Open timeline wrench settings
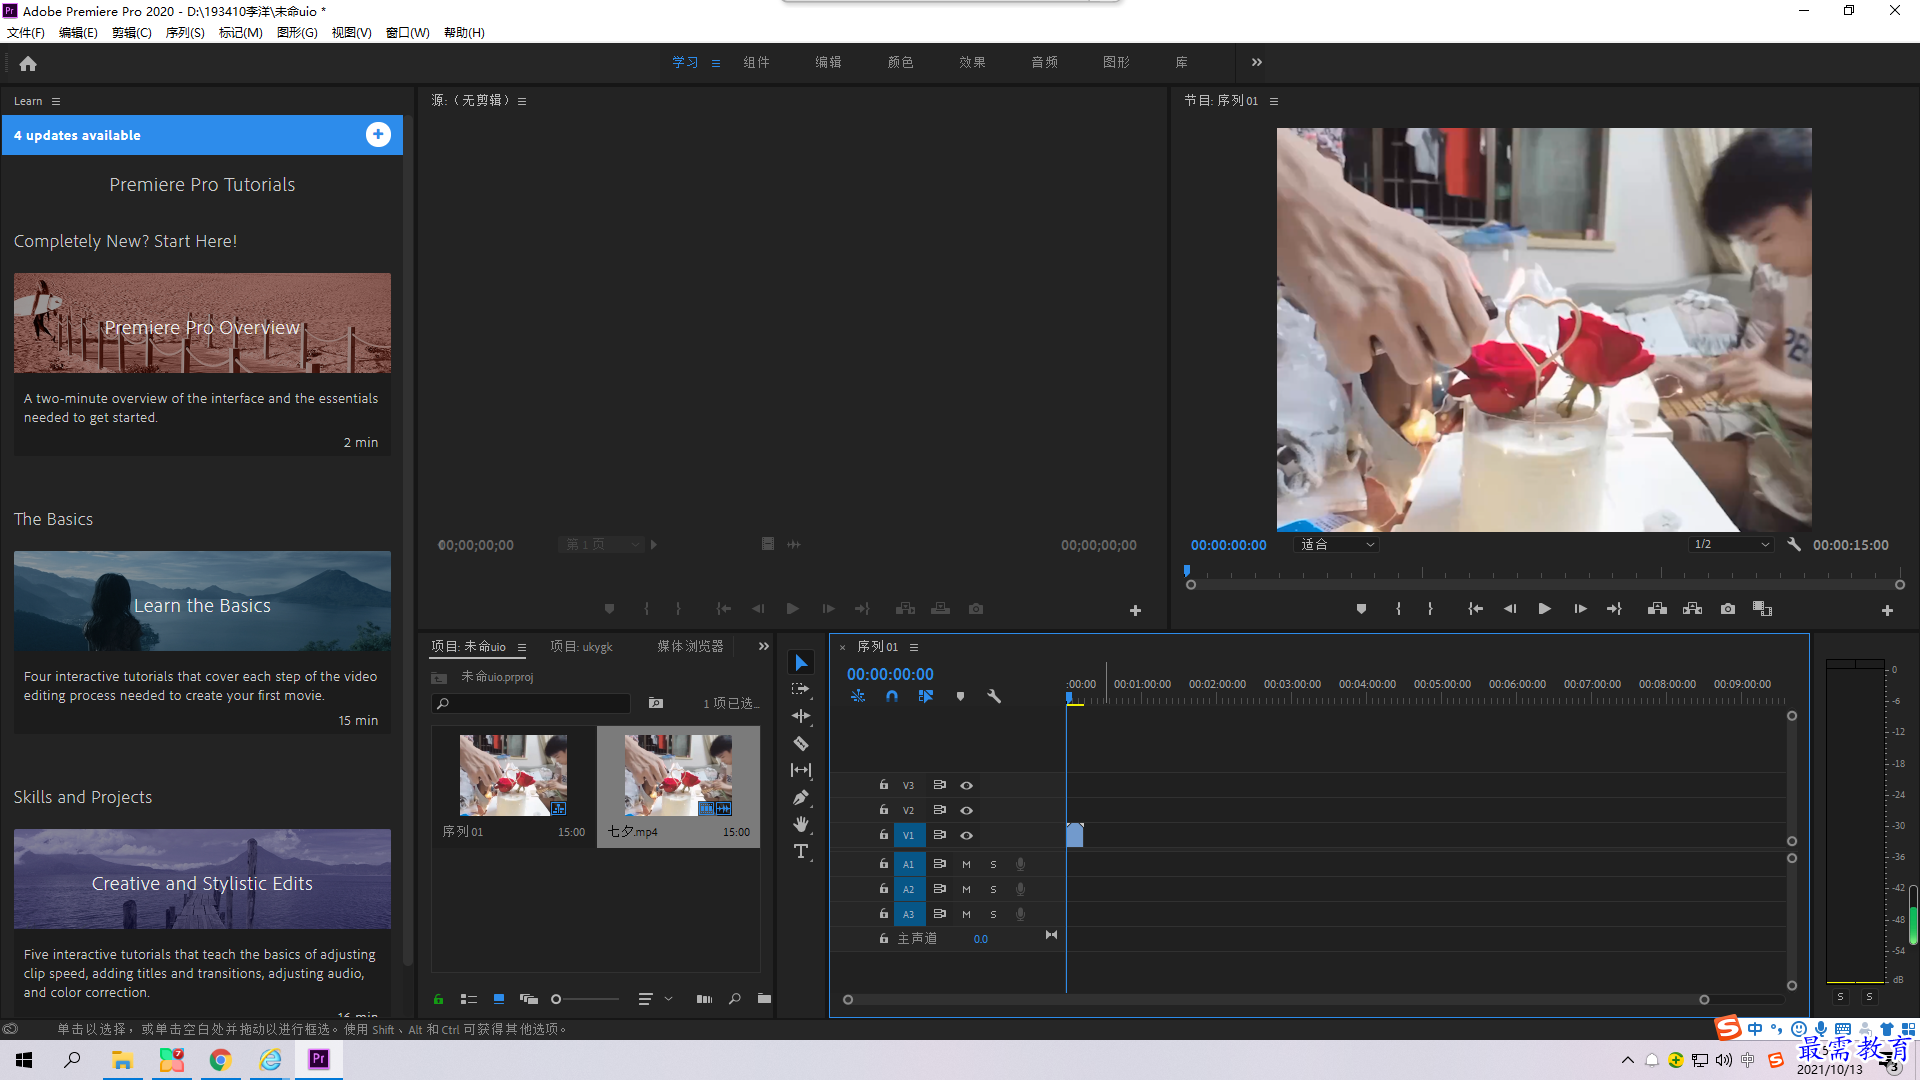The image size is (1920, 1080). click(x=994, y=696)
